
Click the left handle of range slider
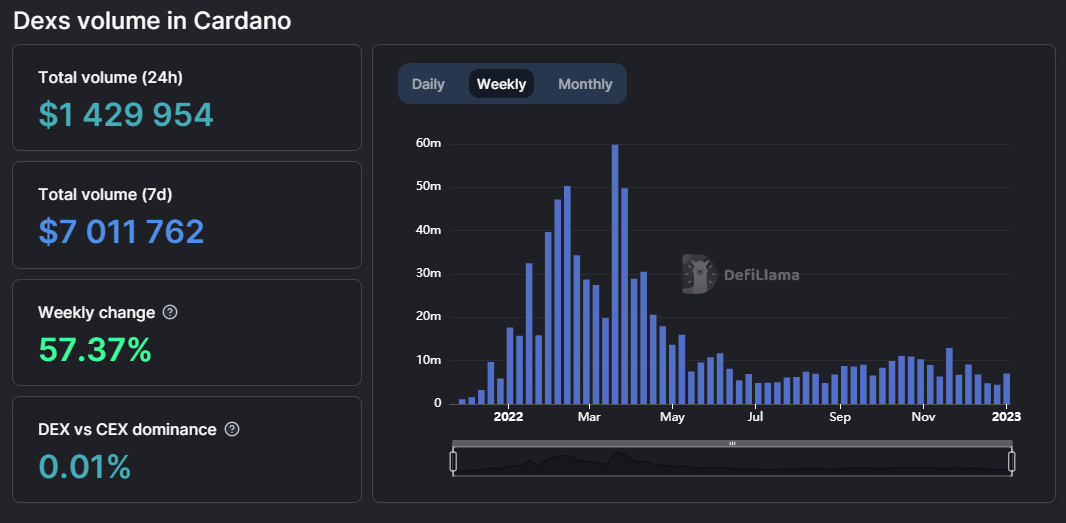453,461
